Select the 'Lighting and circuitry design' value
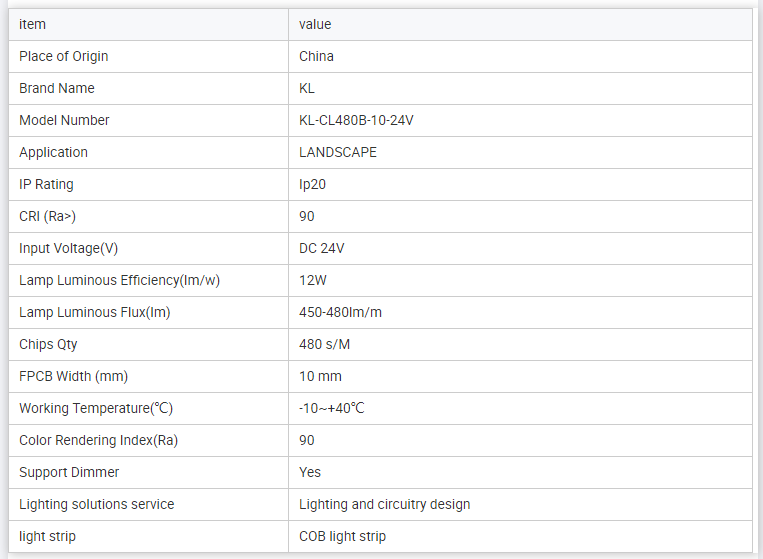Screen dimensions: 763x559 (x=384, y=504)
